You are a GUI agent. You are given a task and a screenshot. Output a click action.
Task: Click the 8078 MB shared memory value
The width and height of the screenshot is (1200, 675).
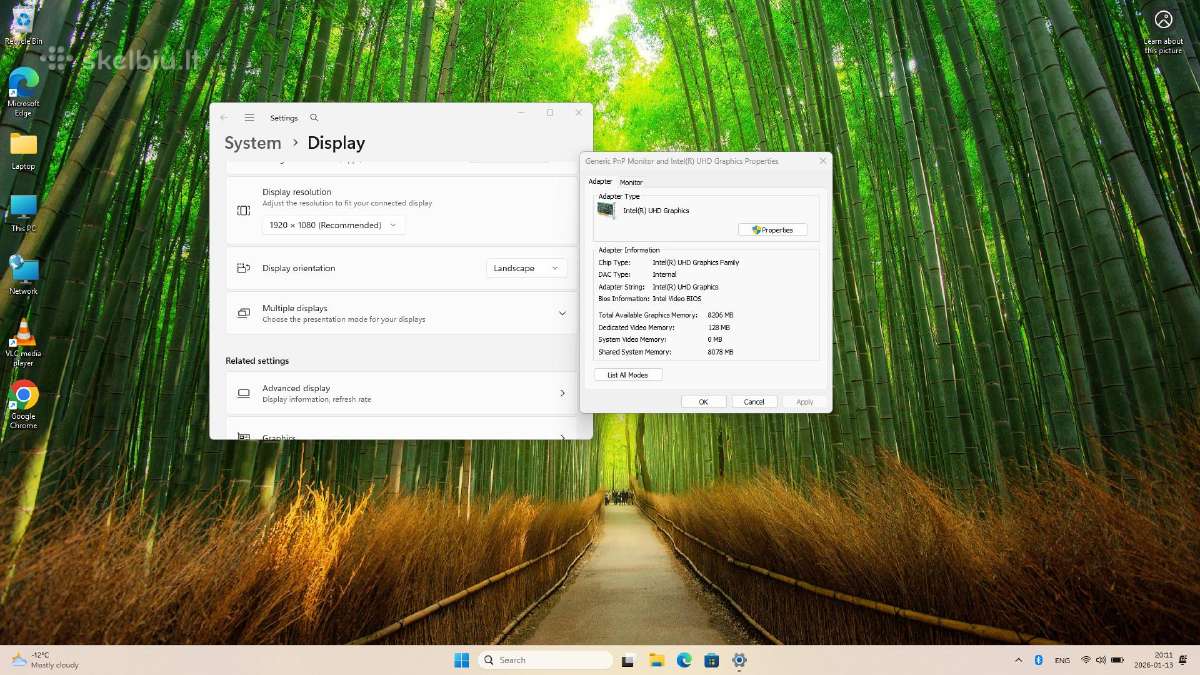click(x=720, y=352)
